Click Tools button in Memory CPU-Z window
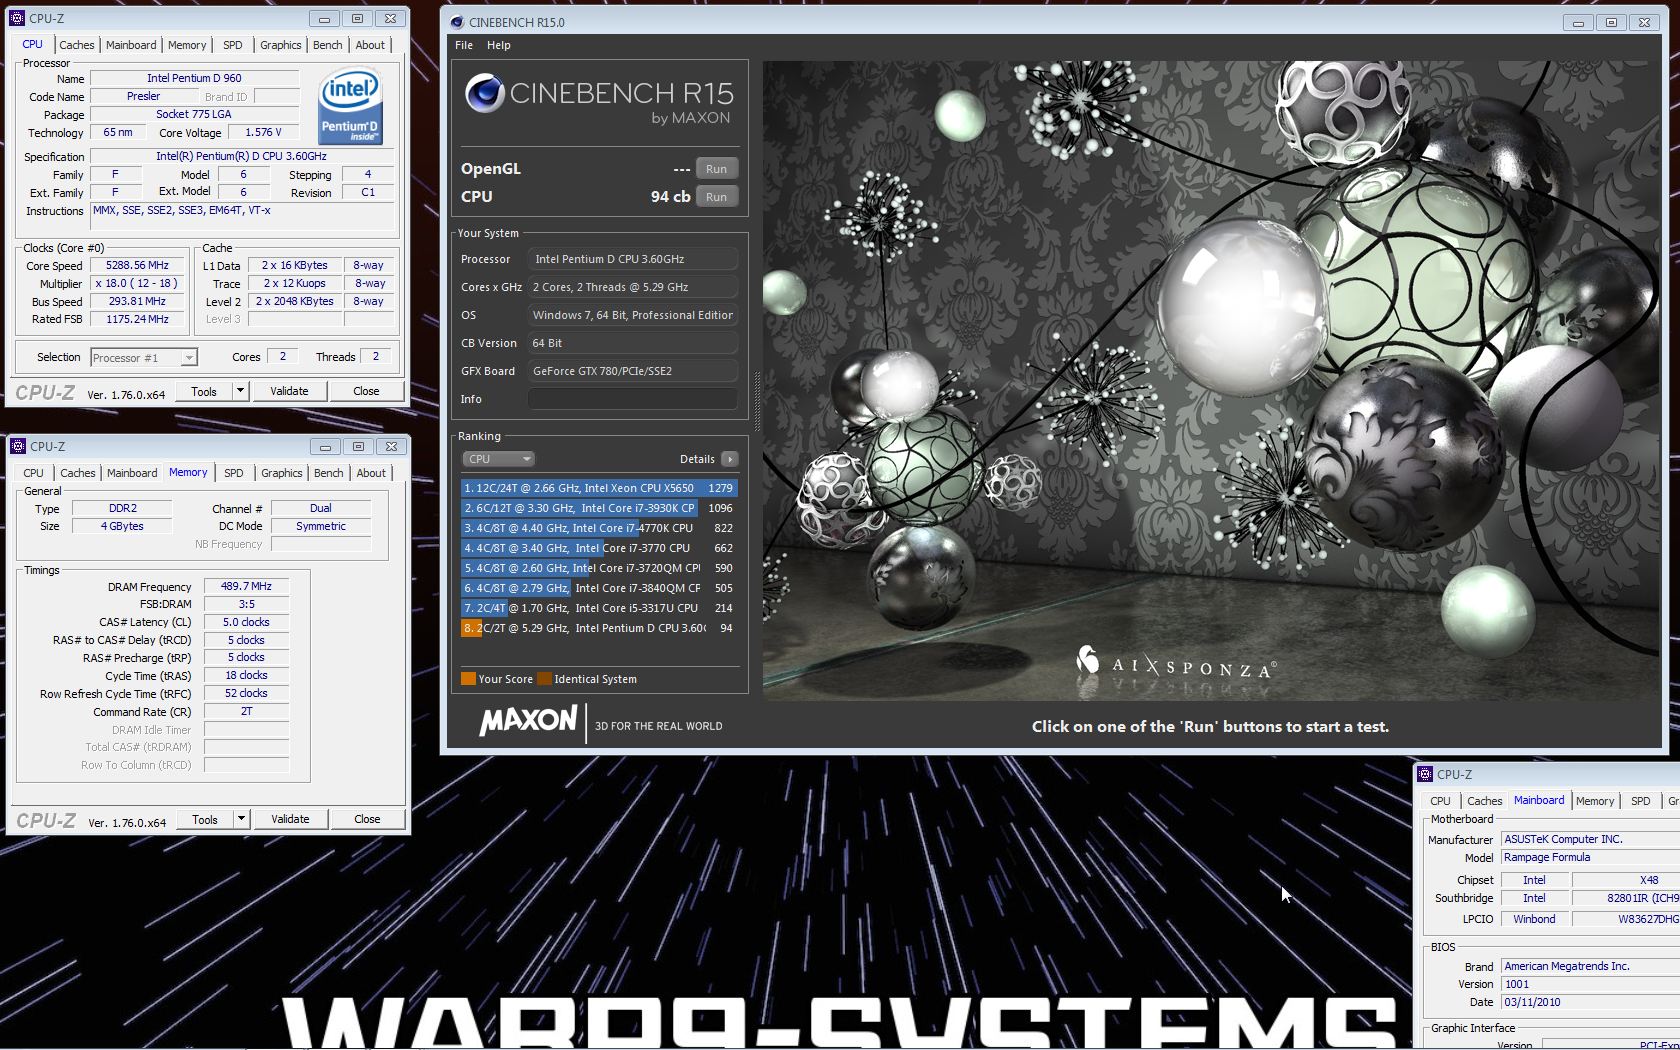The image size is (1680, 1050). (x=205, y=819)
